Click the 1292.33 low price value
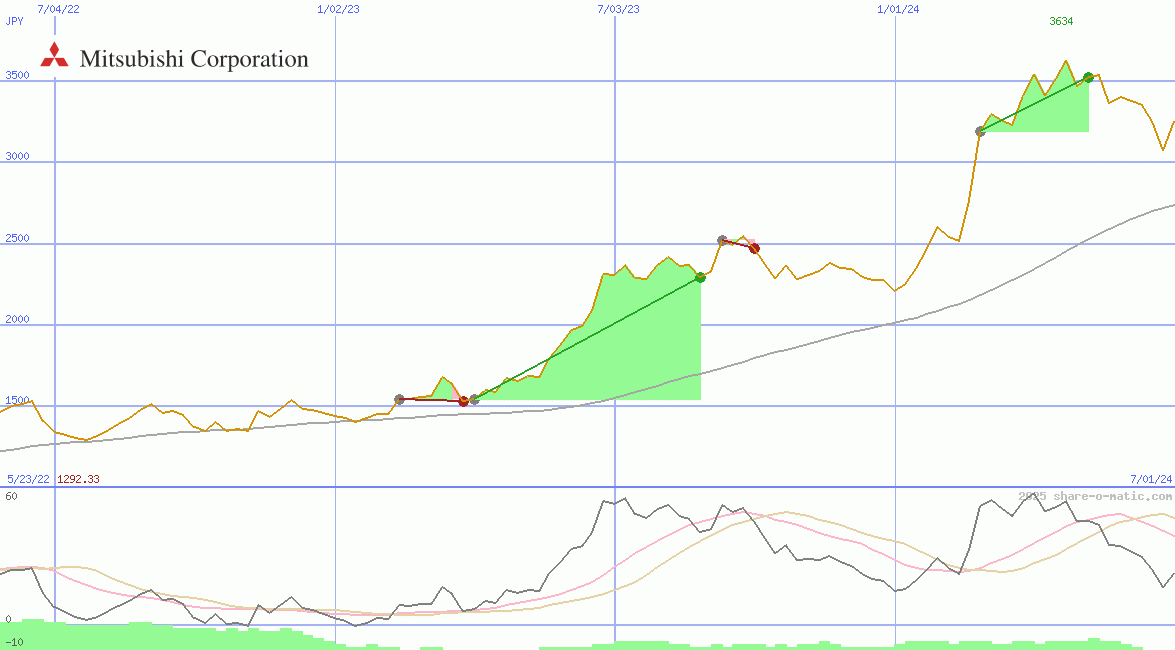This screenshot has height=650, width=1175. (x=79, y=479)
